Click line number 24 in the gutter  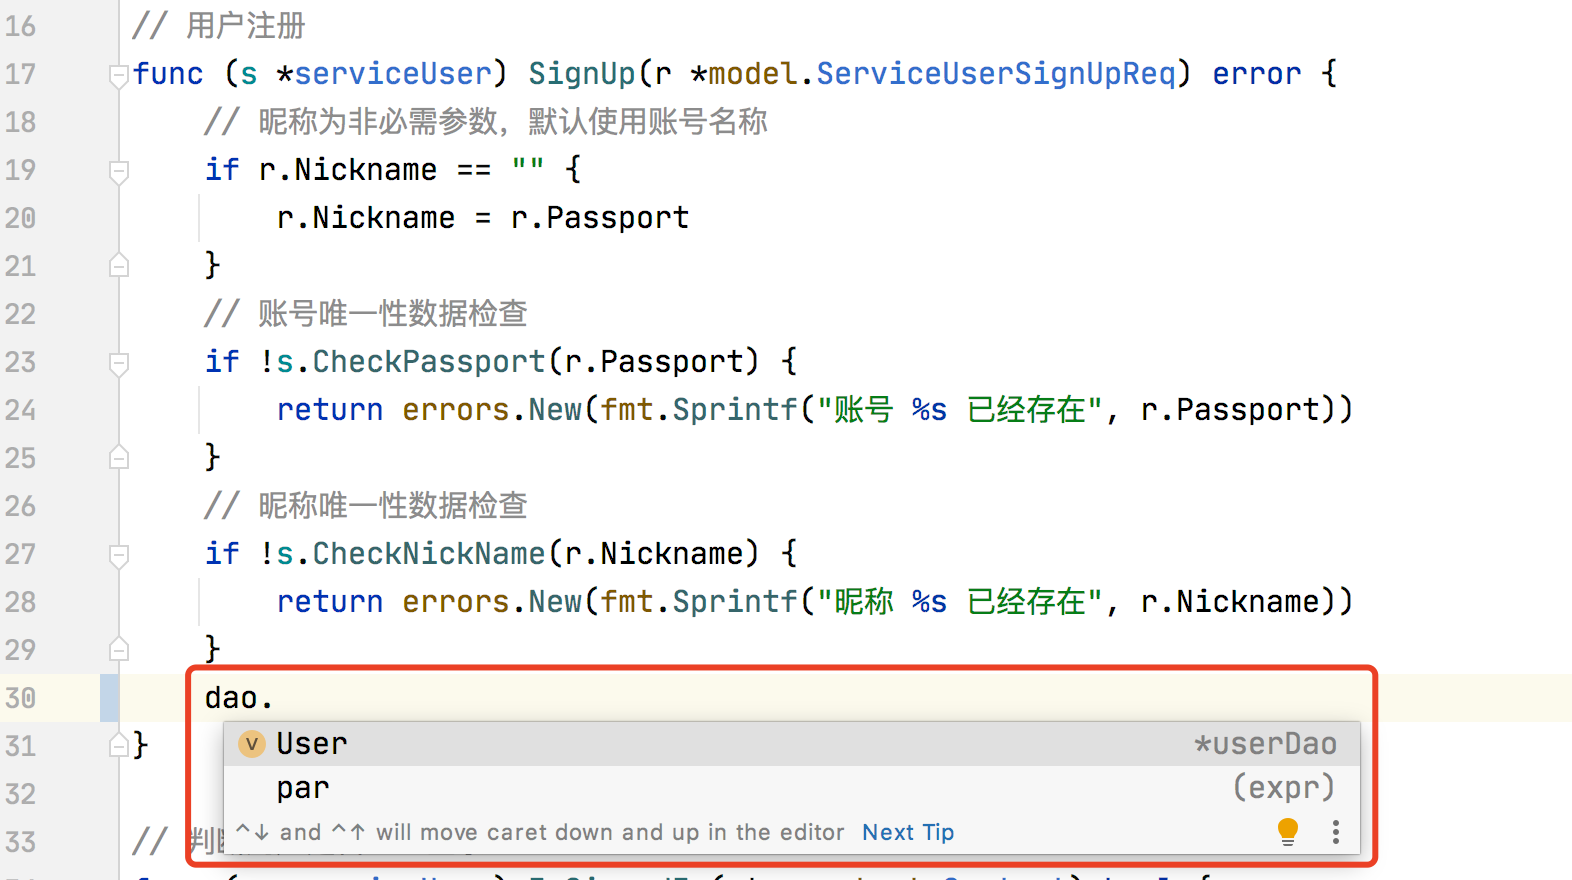[x=20, y=410]
